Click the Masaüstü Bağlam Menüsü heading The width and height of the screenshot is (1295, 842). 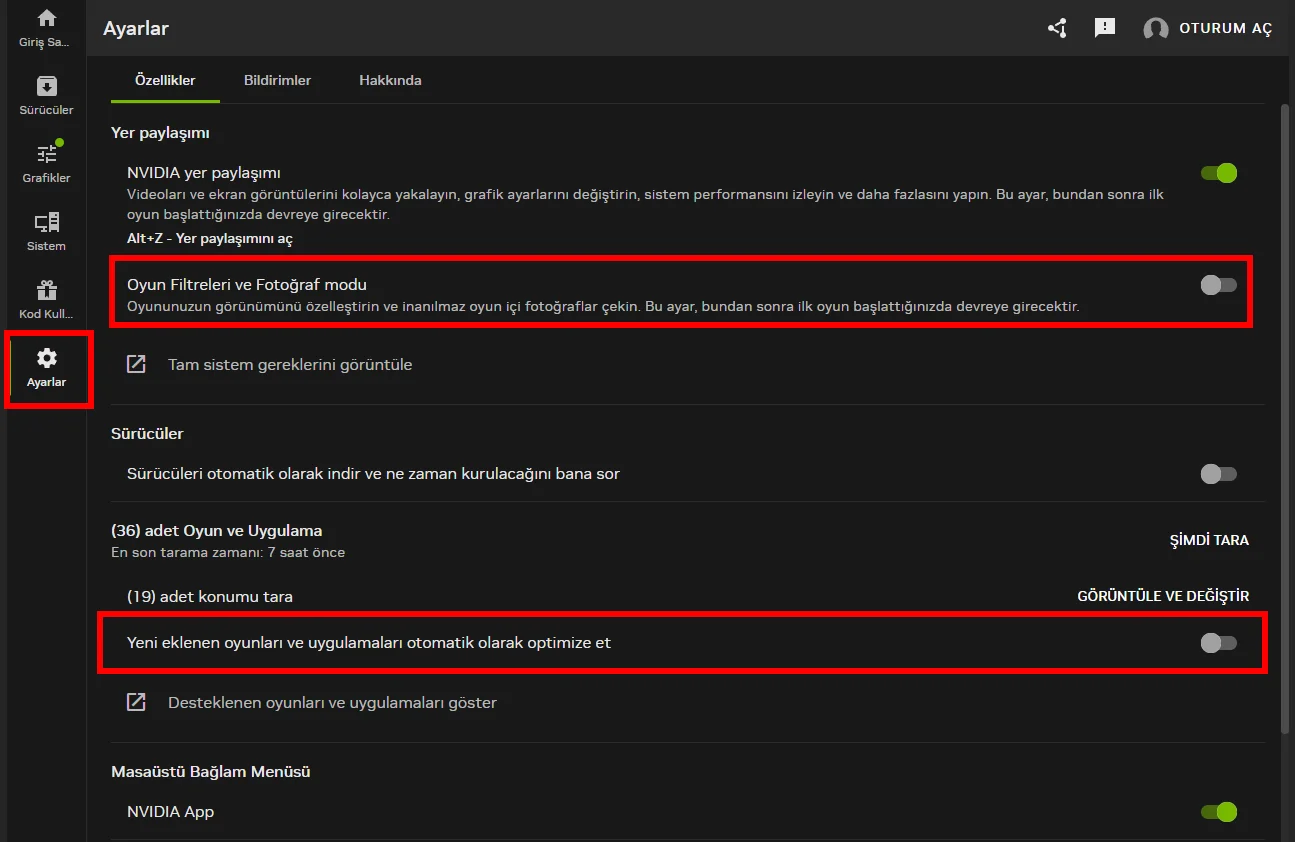coord(211,771)
